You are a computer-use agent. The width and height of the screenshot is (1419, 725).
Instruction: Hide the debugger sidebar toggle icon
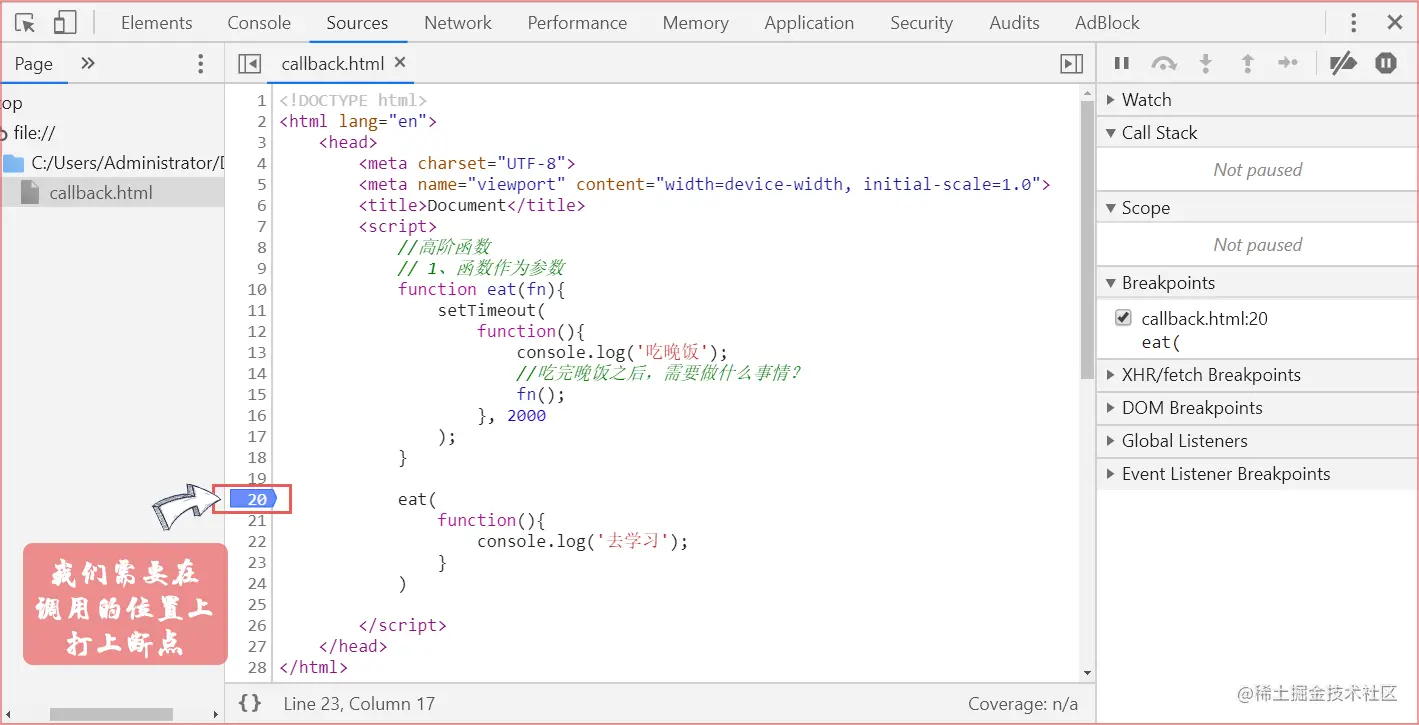1071,64
